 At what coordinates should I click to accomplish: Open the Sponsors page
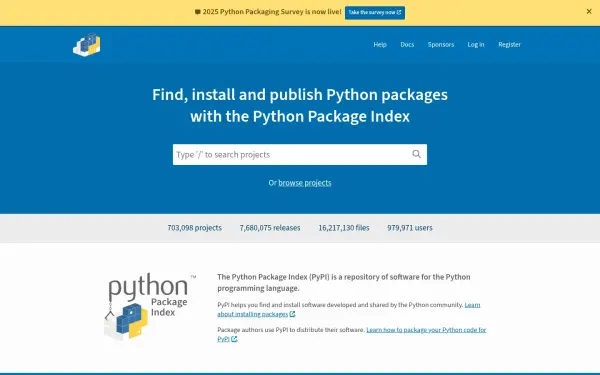[441, 44]
